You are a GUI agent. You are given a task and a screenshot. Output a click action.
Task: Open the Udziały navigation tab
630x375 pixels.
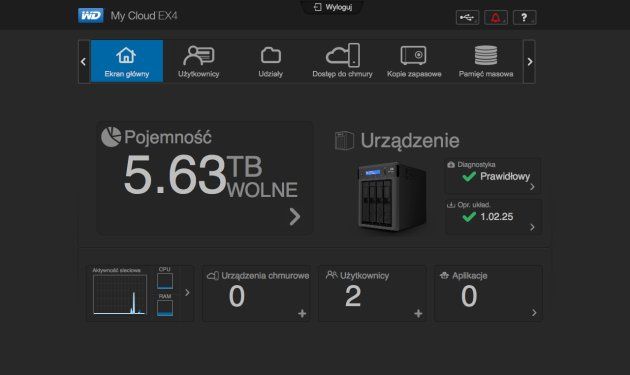pos(270,61)
